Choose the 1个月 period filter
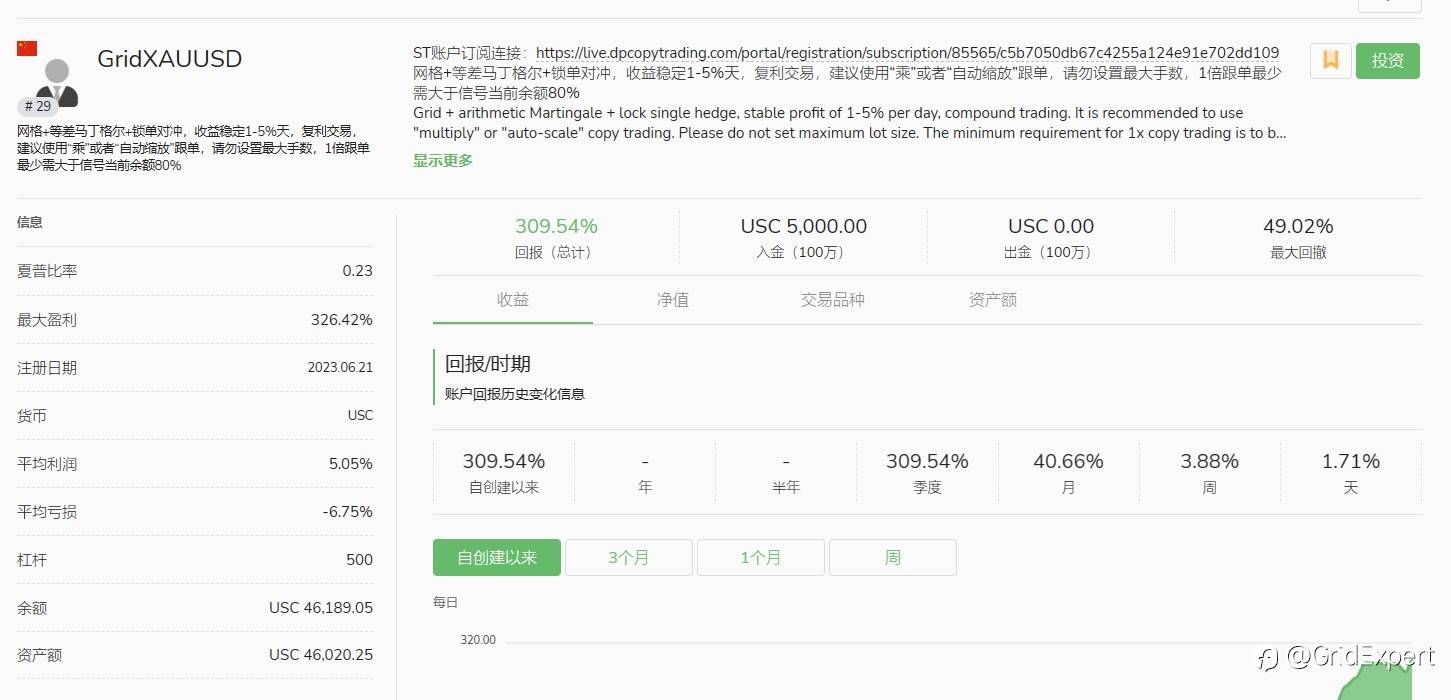The height and width of the screenshot is (700, 1451). pos(761,558)
